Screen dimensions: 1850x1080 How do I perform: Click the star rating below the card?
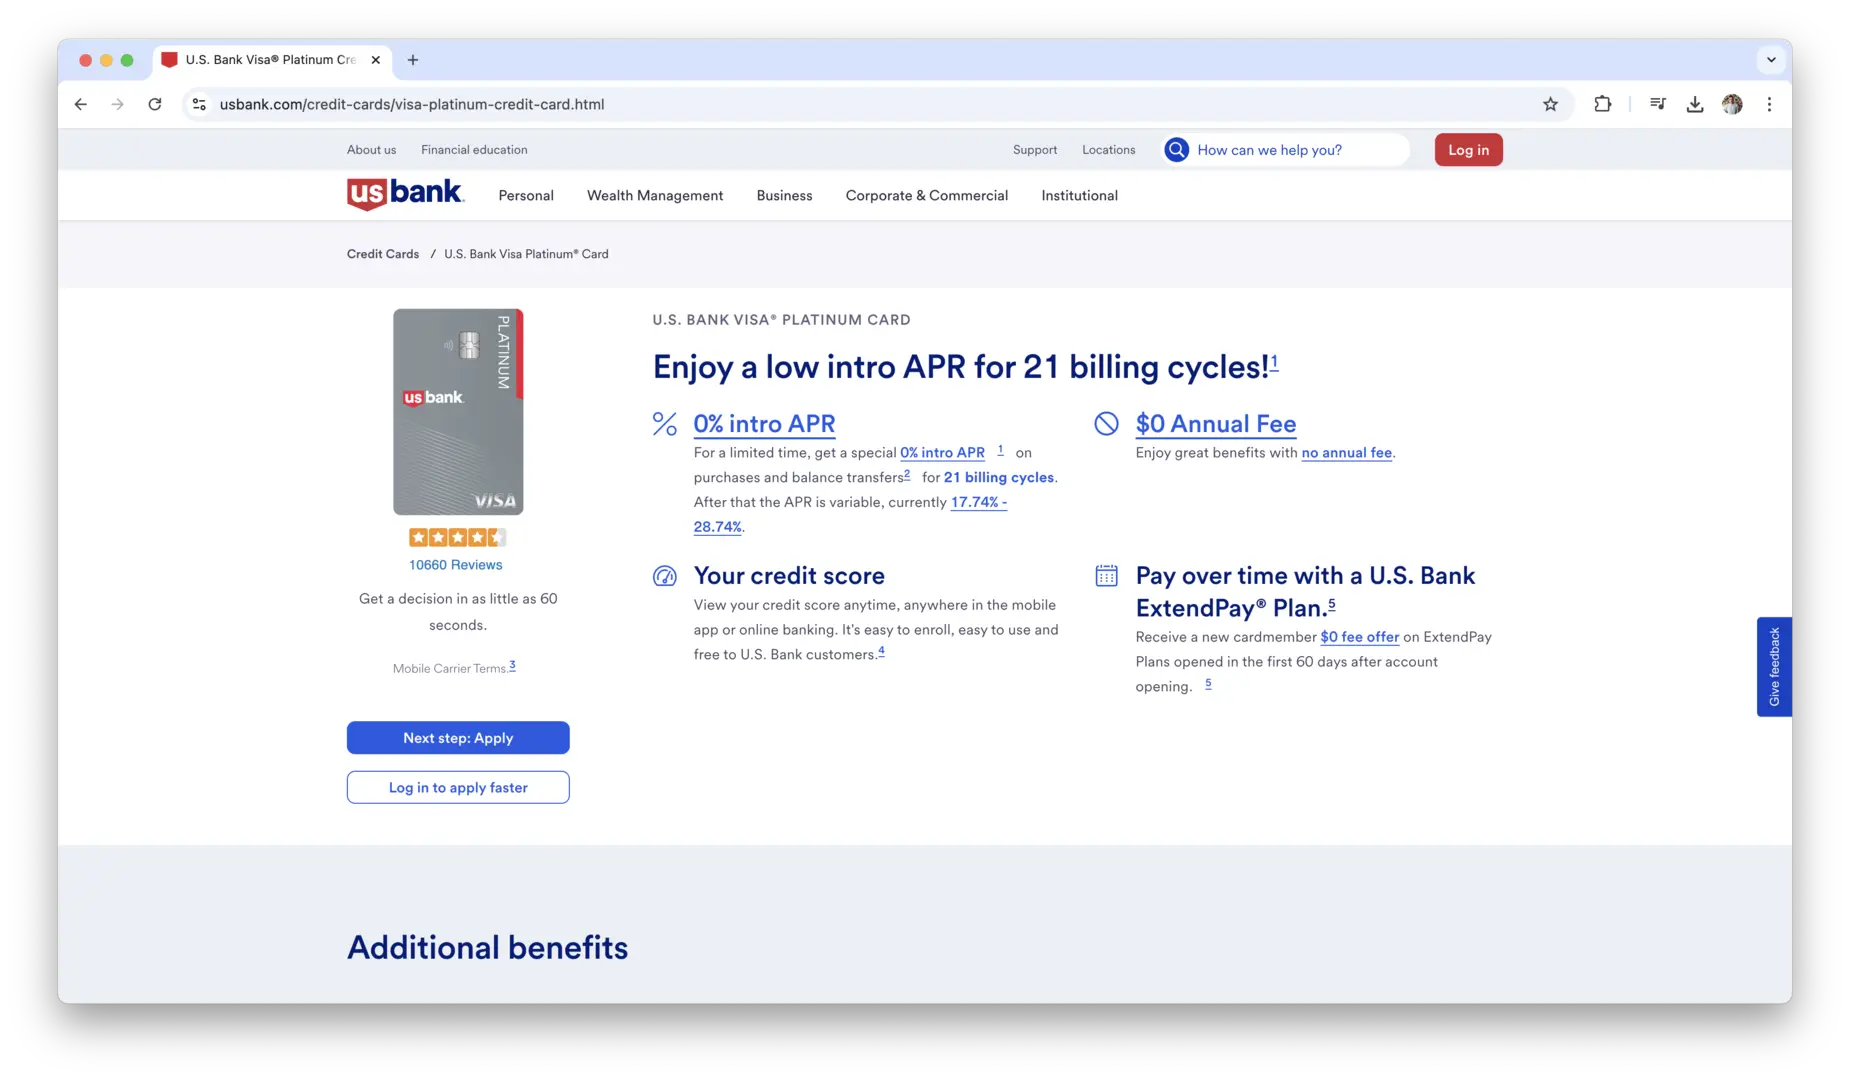pos(458,537)
